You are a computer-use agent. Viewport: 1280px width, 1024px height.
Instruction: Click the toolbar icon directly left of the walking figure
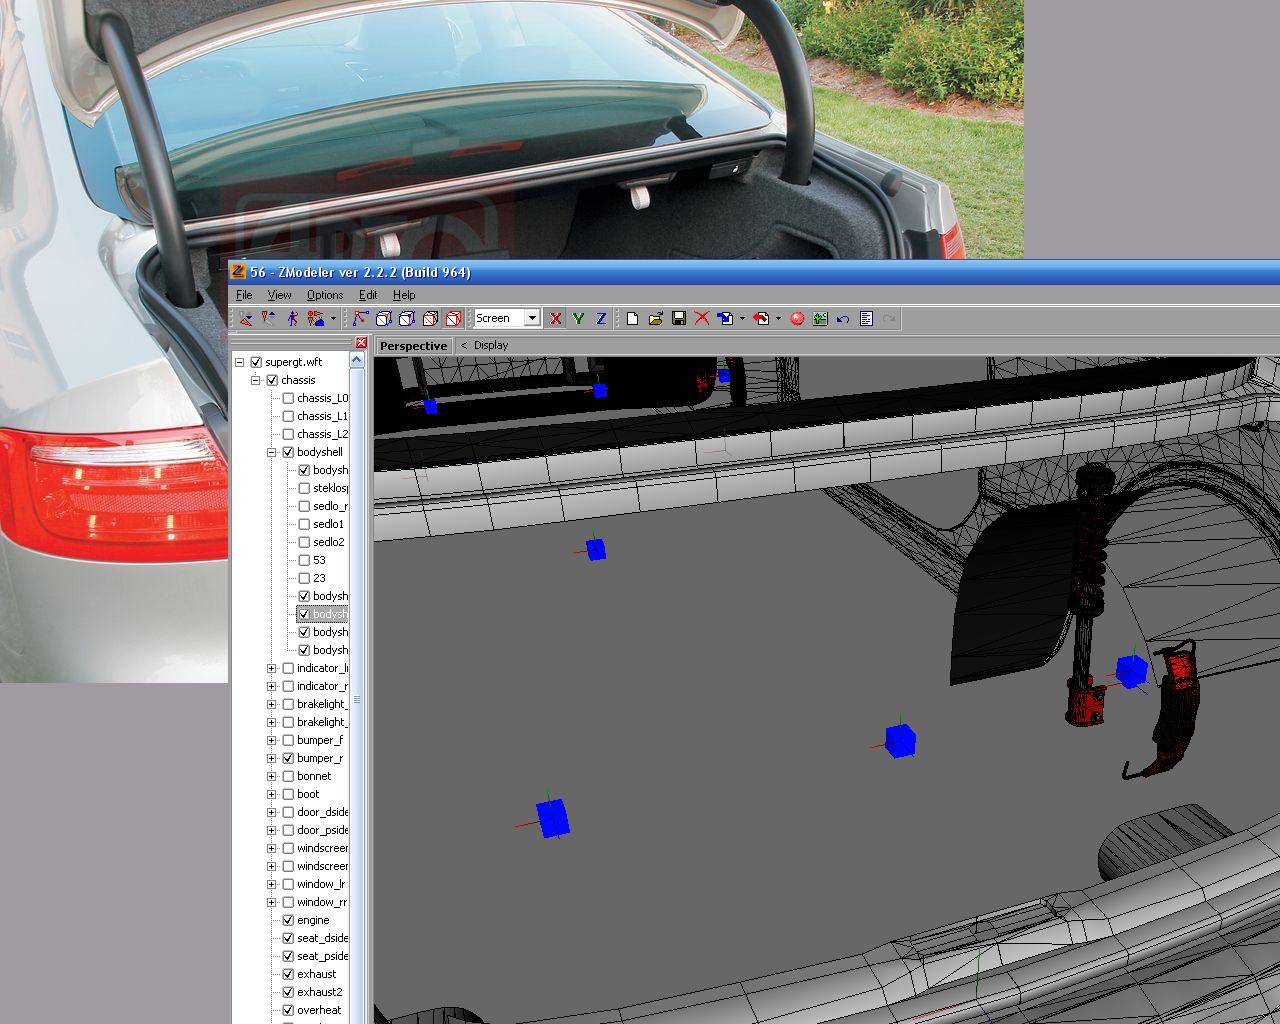[x=269, y=318]
